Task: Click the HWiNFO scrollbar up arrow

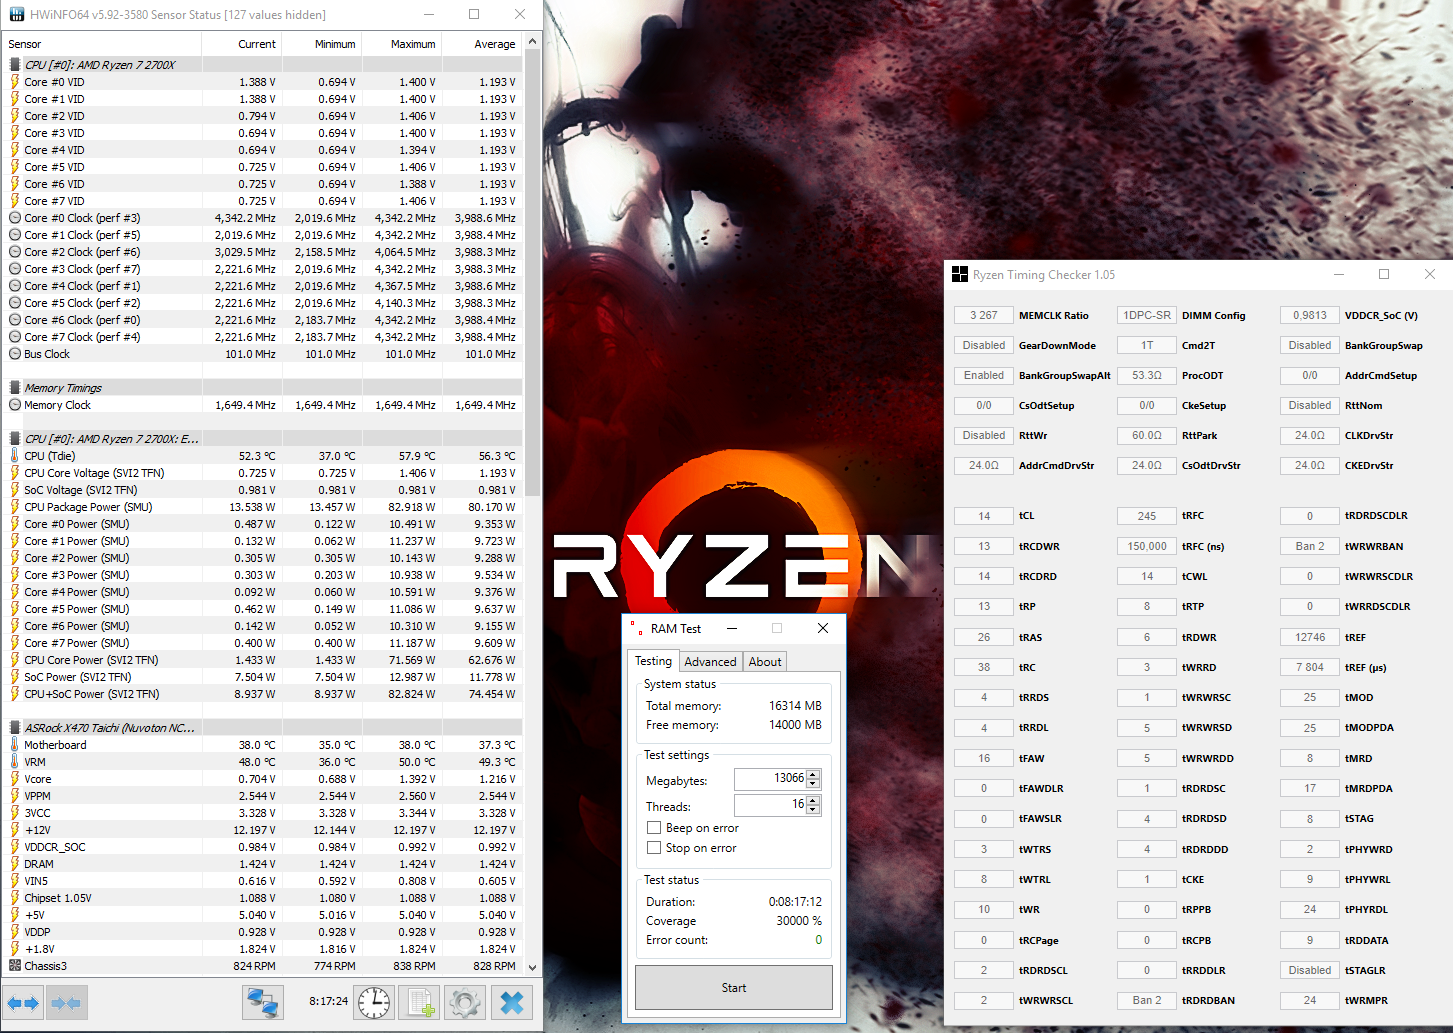Action: click(532, 42)
